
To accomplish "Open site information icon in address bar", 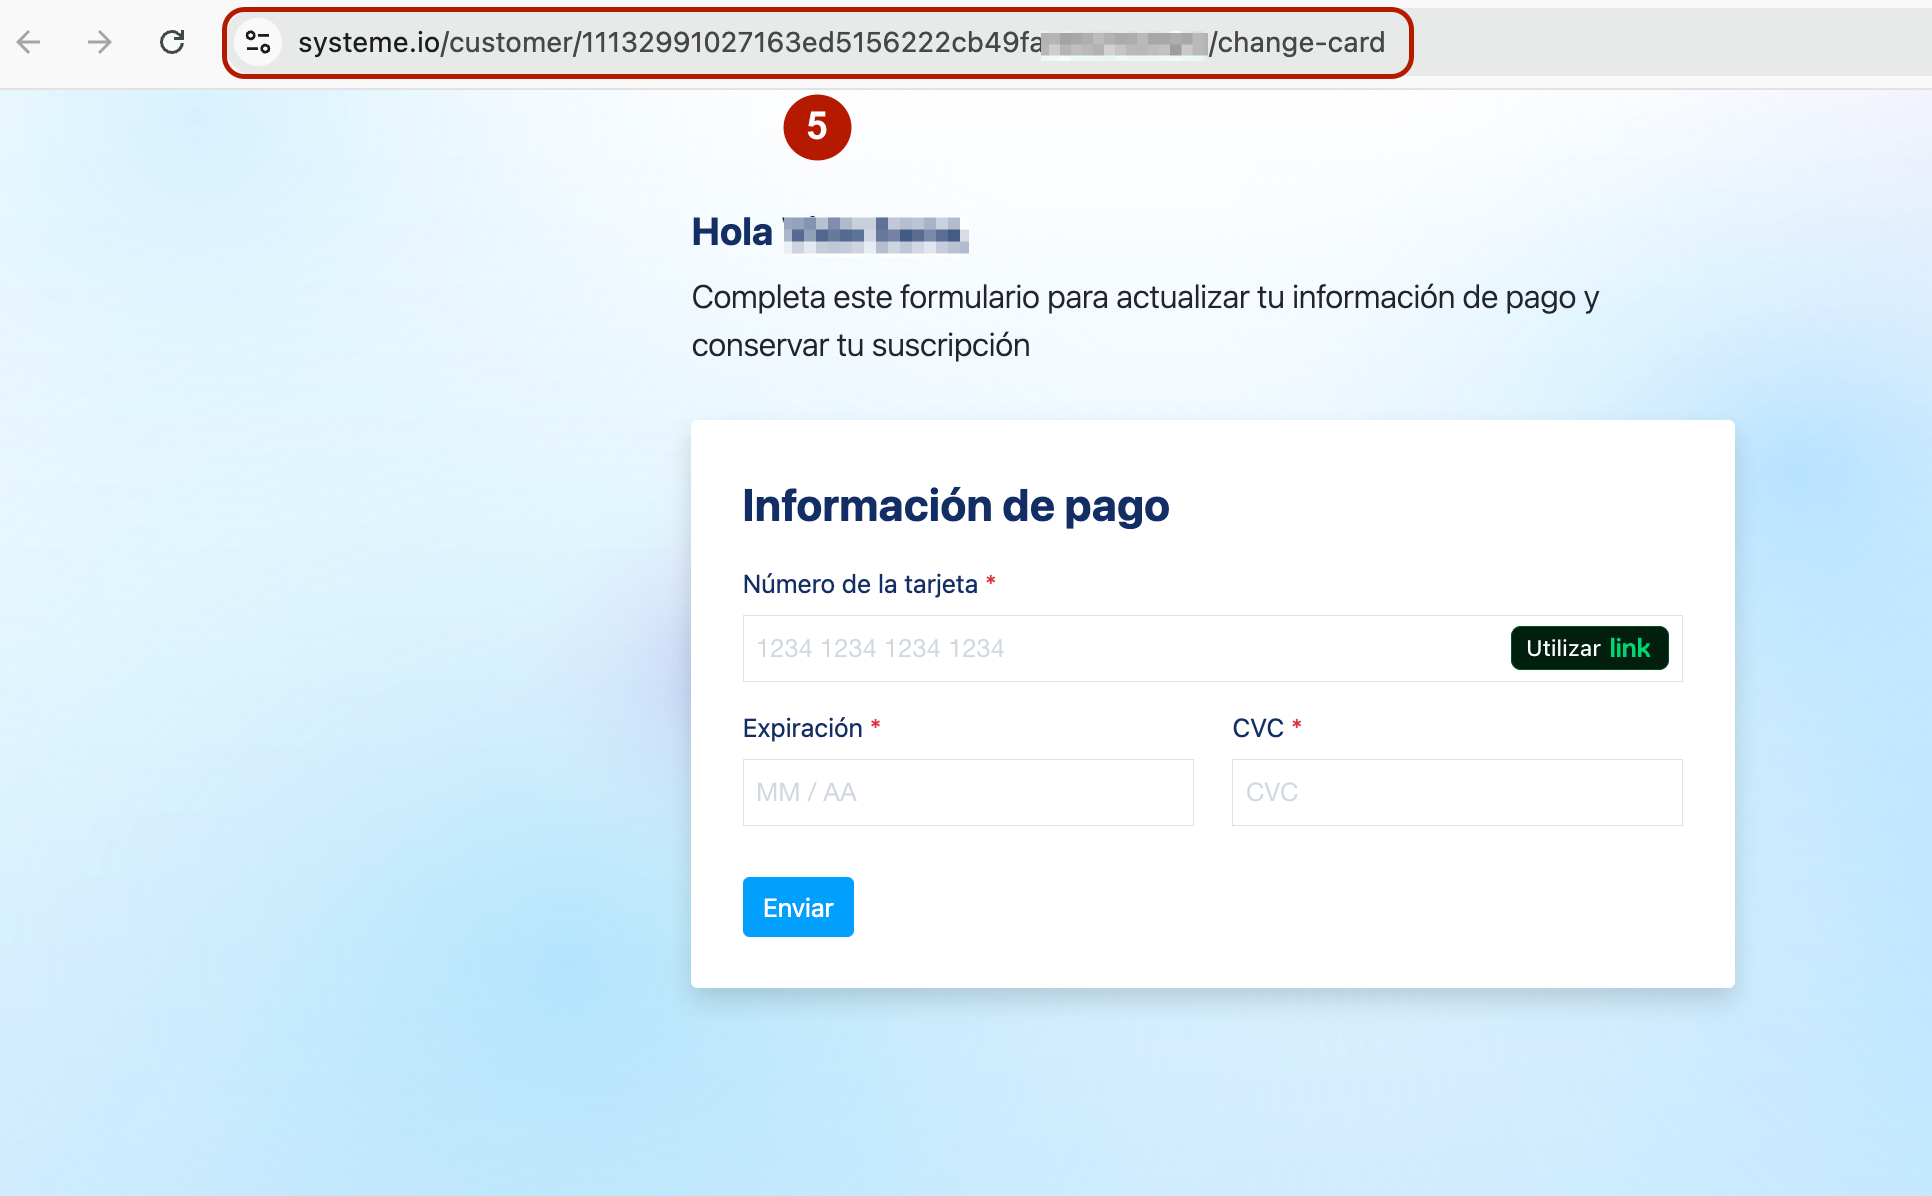I will pyautogui.click(x=258, y=42).
